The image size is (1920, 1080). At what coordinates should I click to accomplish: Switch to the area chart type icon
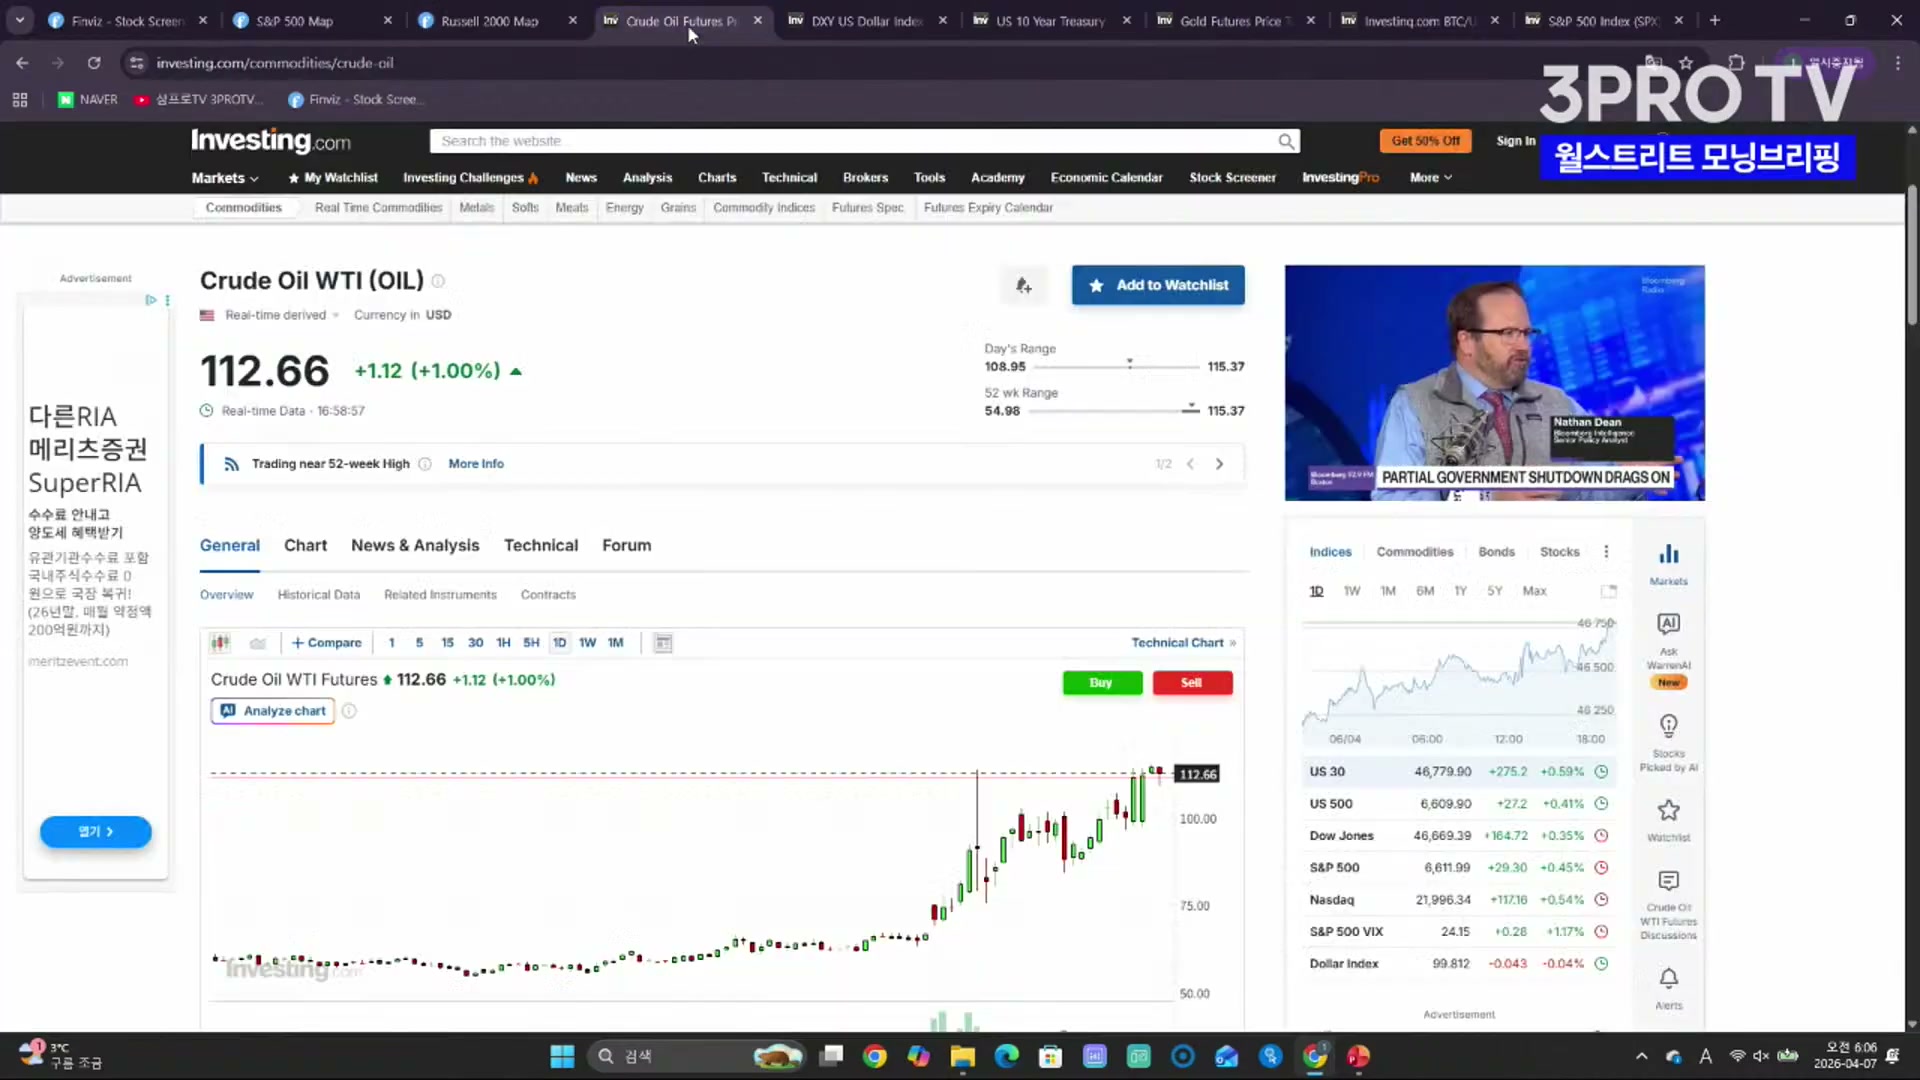[257, 643]
